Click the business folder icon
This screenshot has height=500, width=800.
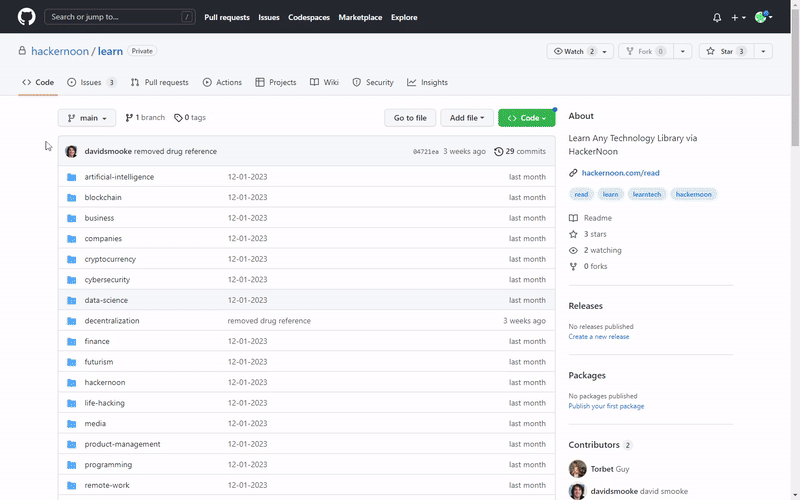coord(71,218)
